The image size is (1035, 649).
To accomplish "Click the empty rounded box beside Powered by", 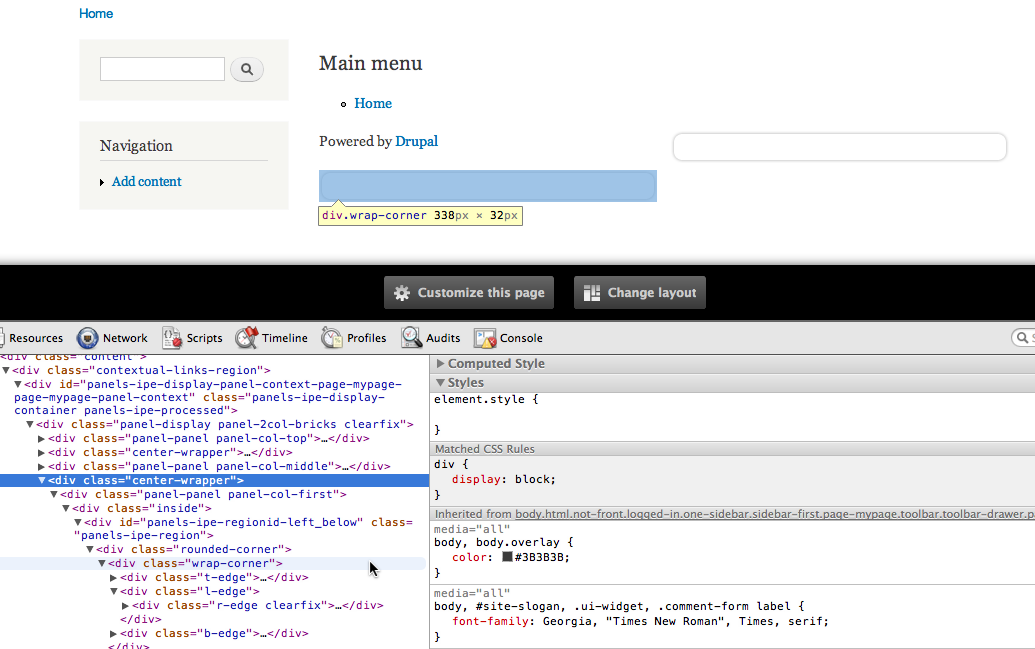I will (x=840, y=147).
